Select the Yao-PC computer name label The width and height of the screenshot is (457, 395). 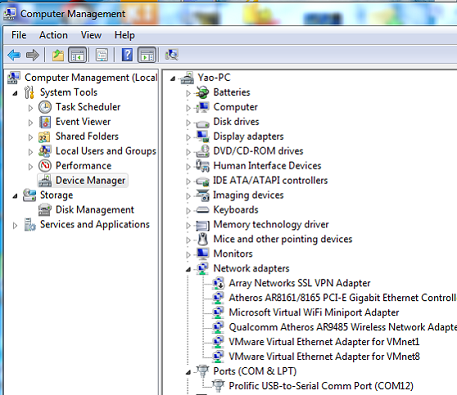(214, 78)
